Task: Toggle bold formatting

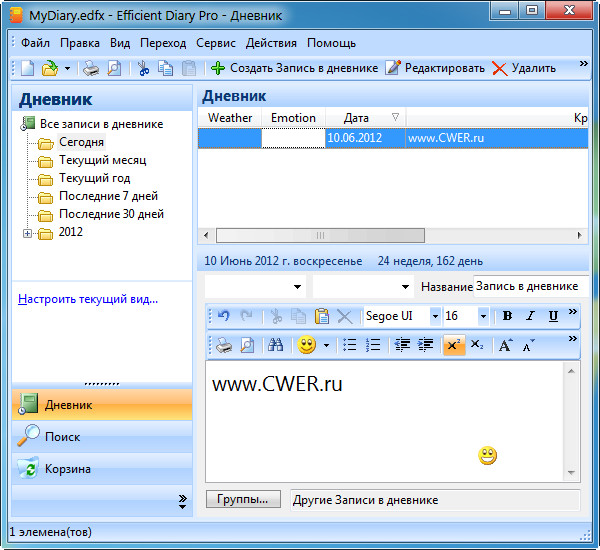Action: (507, 316)
